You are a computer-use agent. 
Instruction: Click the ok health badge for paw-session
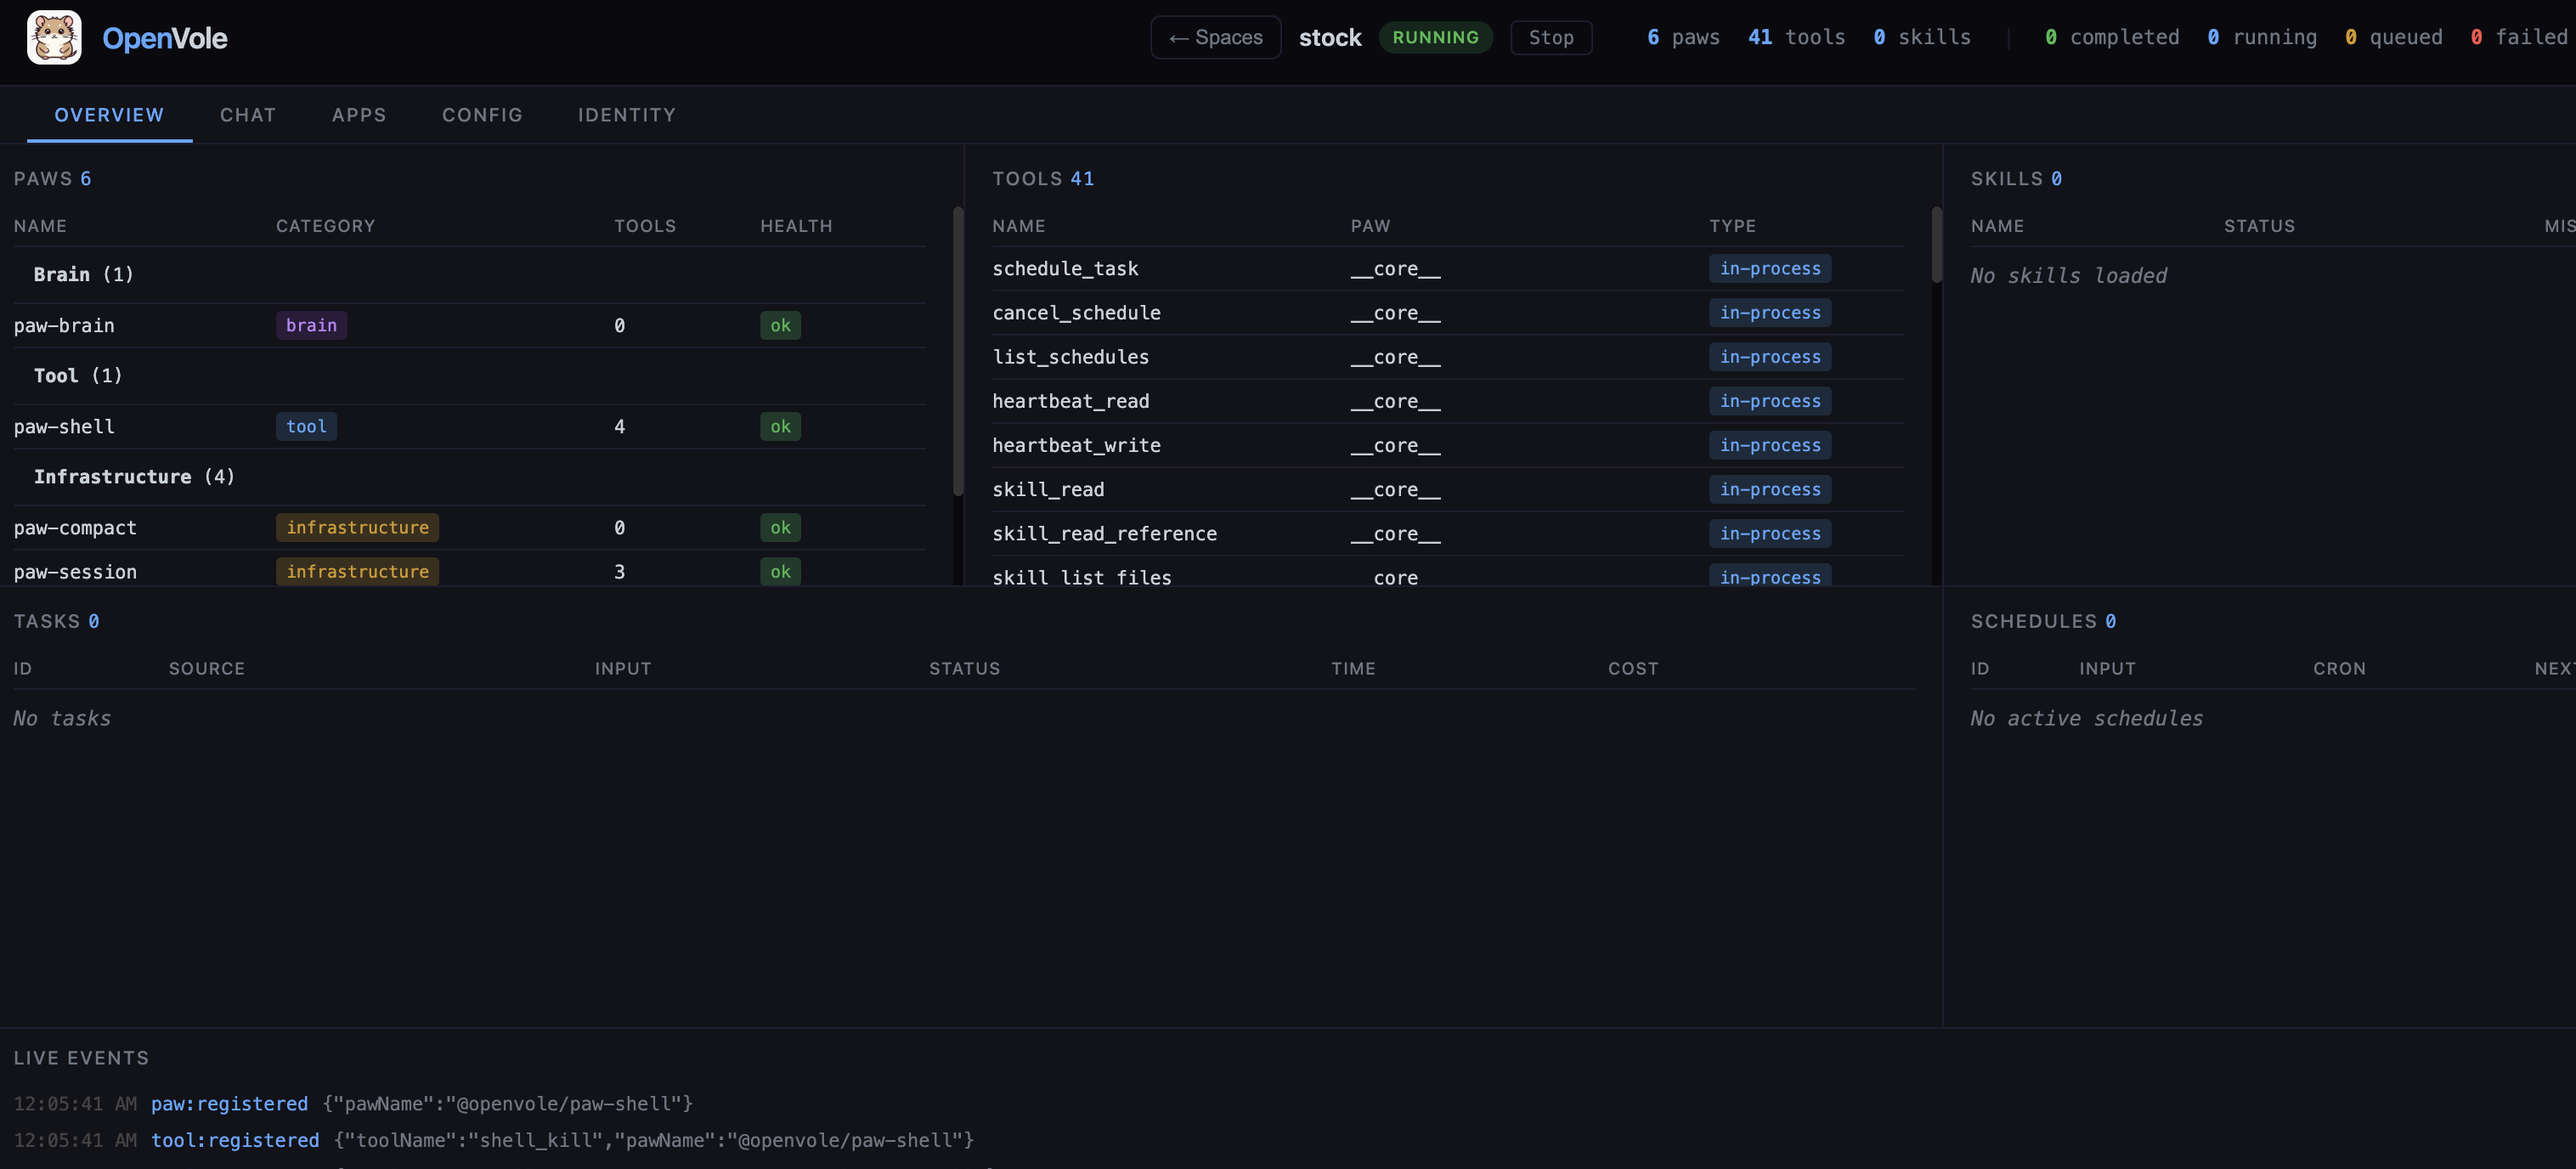click(x=780, y=571)
